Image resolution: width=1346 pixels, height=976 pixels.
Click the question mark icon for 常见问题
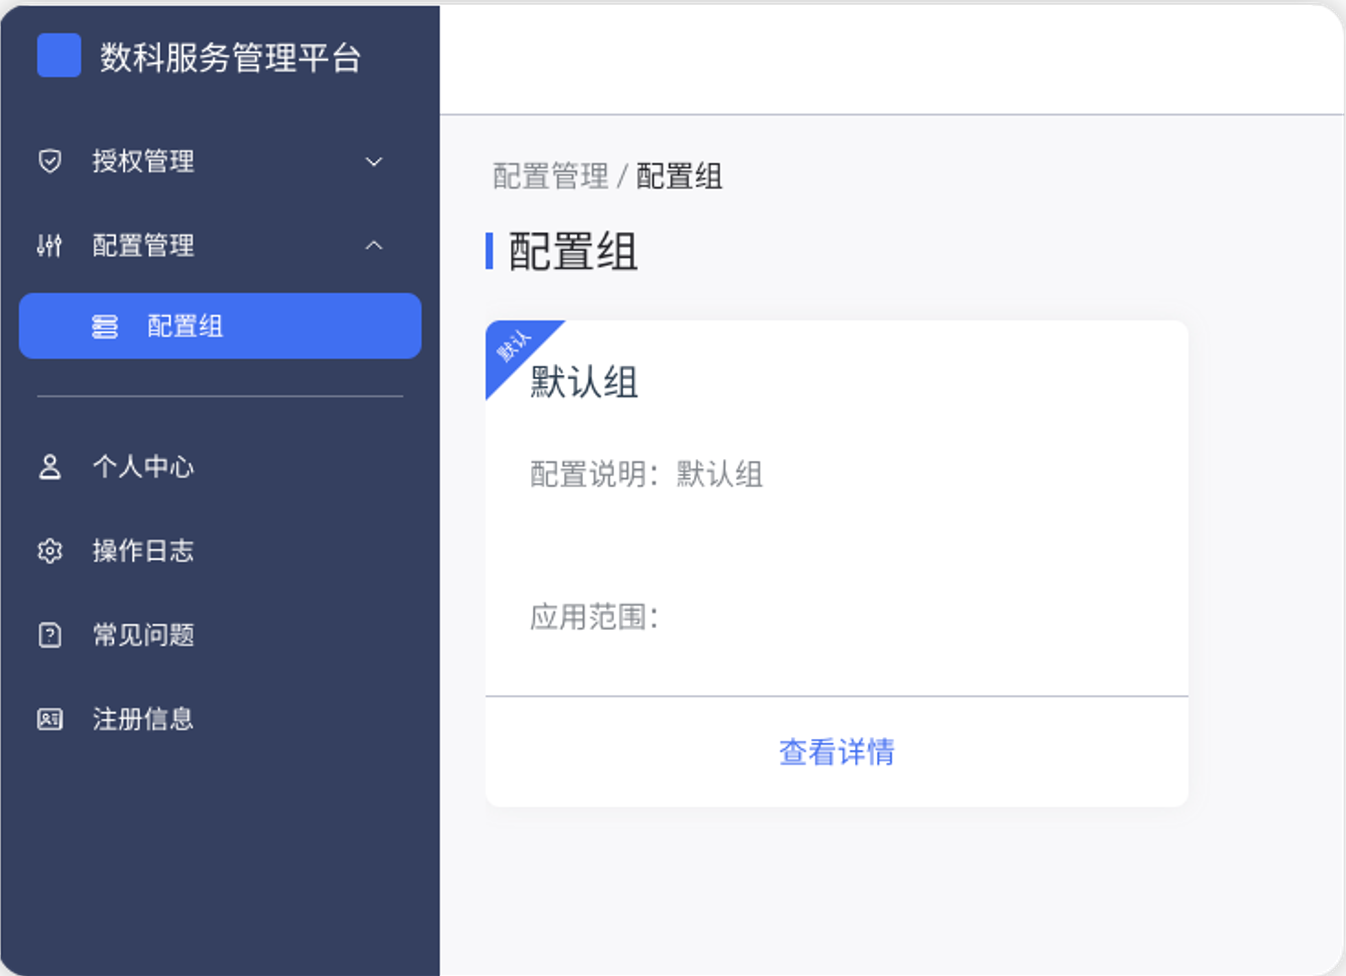50,635
